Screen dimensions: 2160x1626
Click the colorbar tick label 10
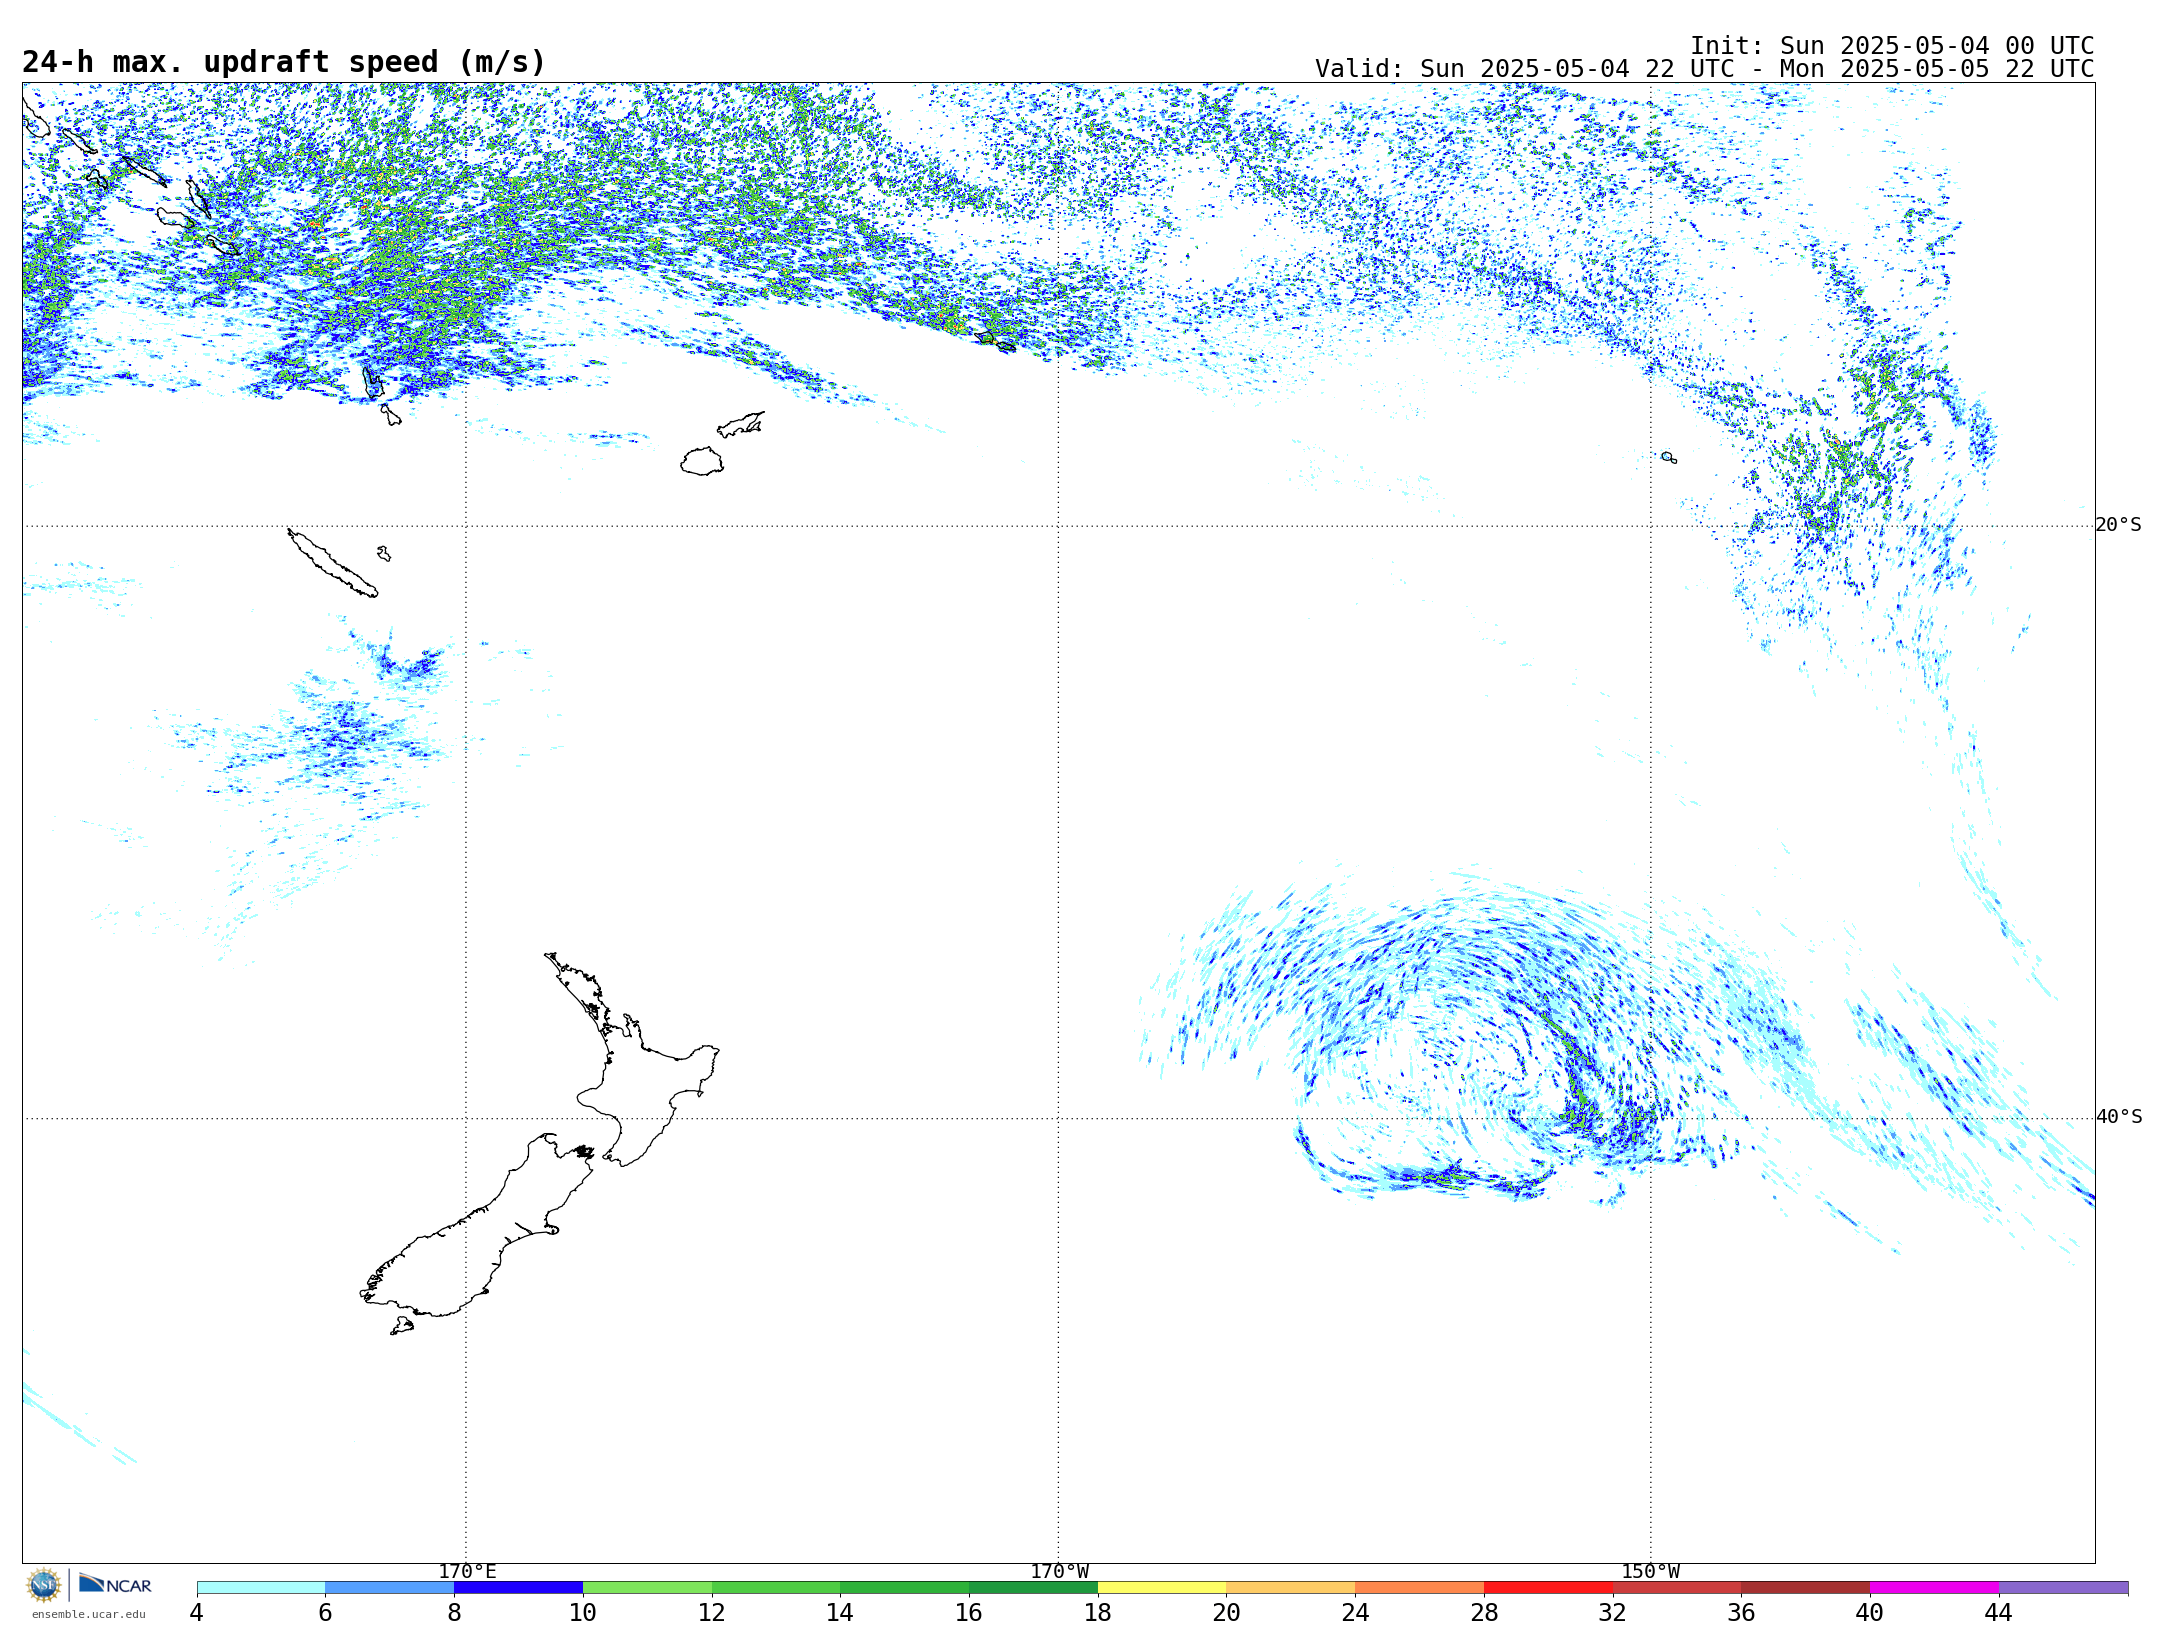[583, 1612]
